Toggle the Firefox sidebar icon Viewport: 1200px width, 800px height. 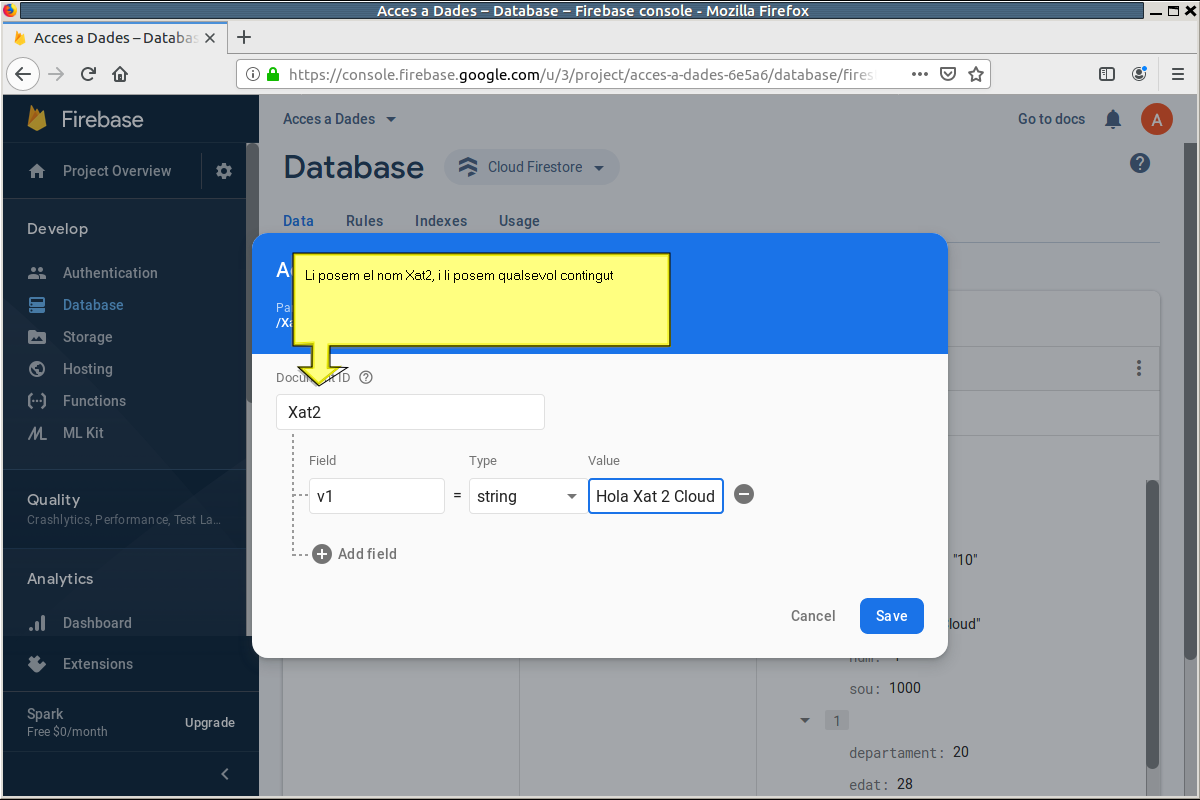click(x=1107, y=74)
